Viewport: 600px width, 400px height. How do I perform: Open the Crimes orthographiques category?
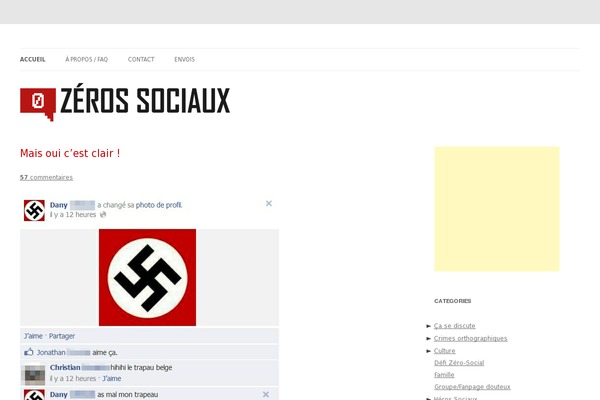tap(471, 338)
